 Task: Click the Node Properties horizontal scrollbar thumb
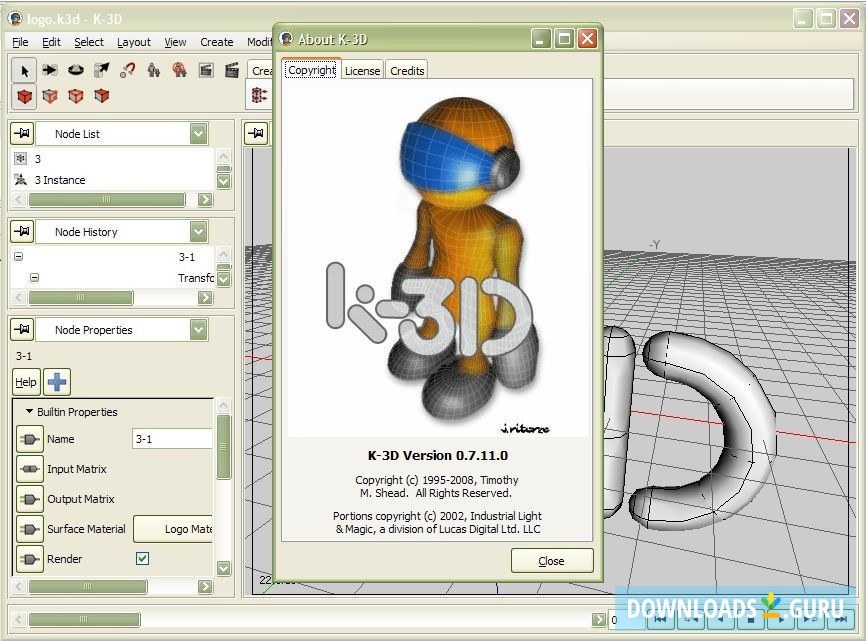[x=88, y=586]
